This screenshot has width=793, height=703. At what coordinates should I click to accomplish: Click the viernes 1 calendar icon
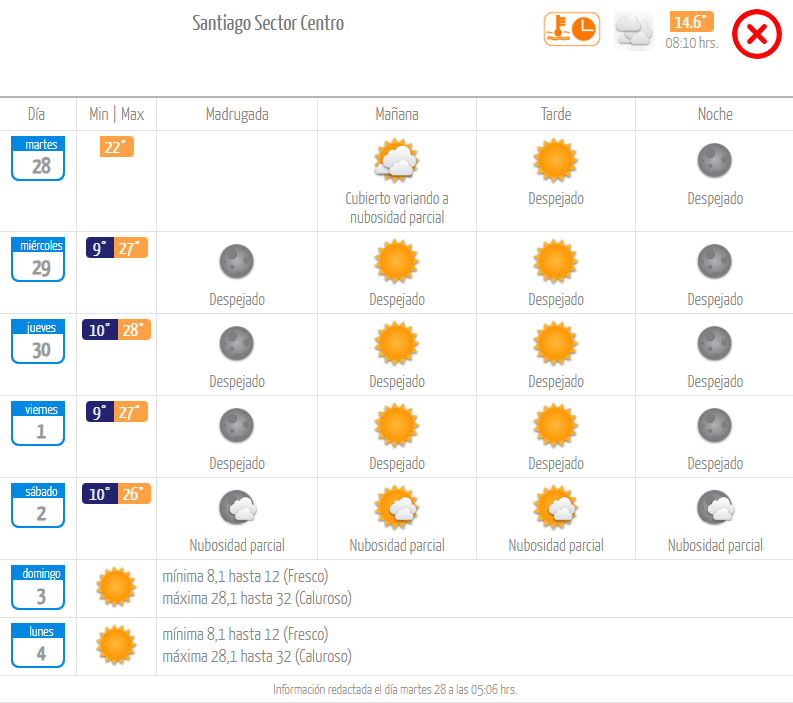[x=38, y=423]
